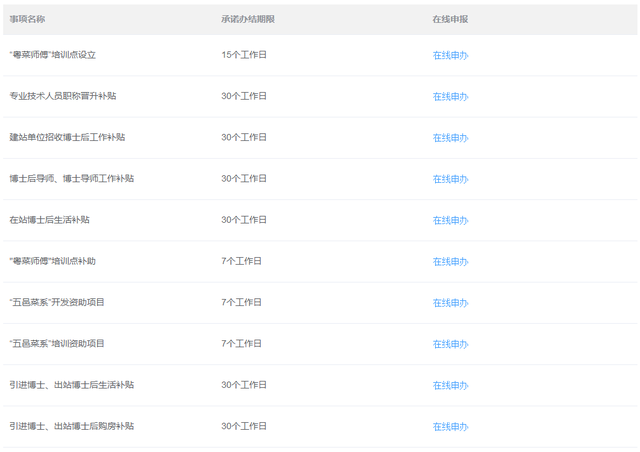640x452 pixels.
Task: Click 在线申办 for 博士后导师、博士导师工作补贴
Action: [x=450, y=179]
